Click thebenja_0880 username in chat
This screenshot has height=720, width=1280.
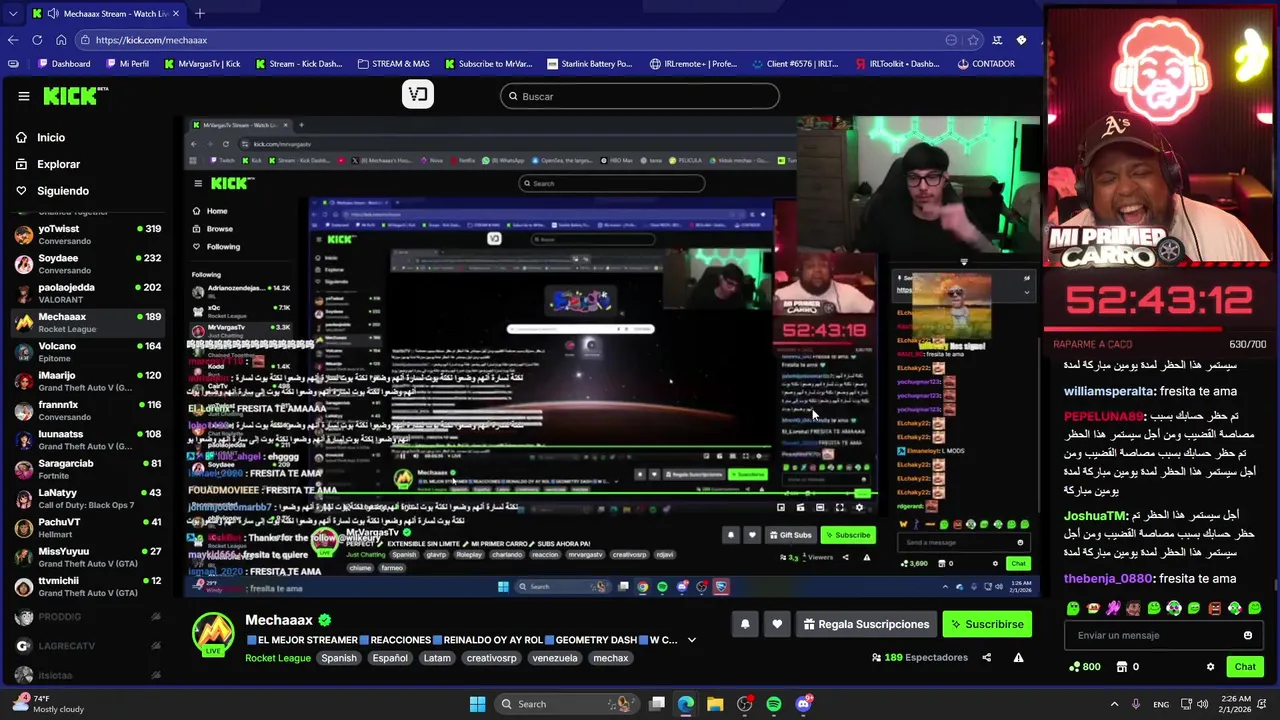[1109, 579]
